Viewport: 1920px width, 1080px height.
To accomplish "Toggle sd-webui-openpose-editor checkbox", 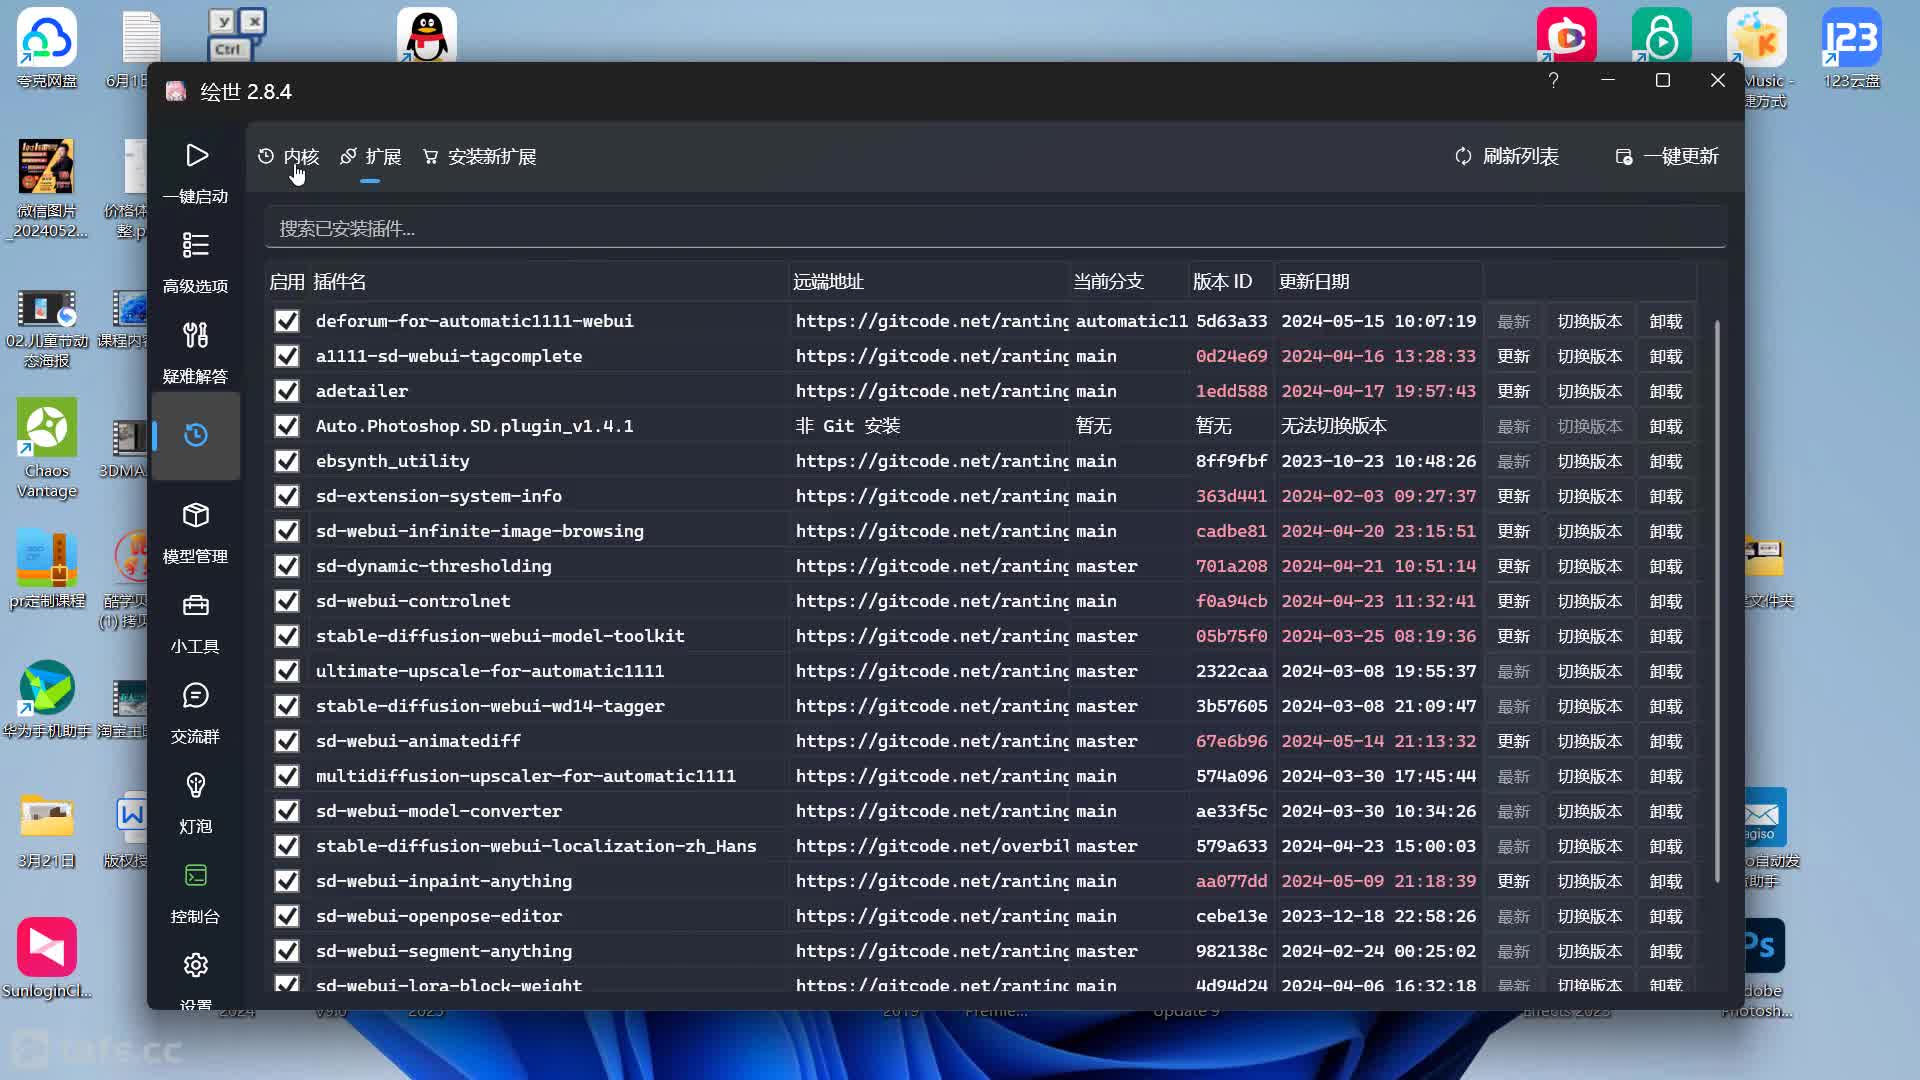I will pos(287,916).
